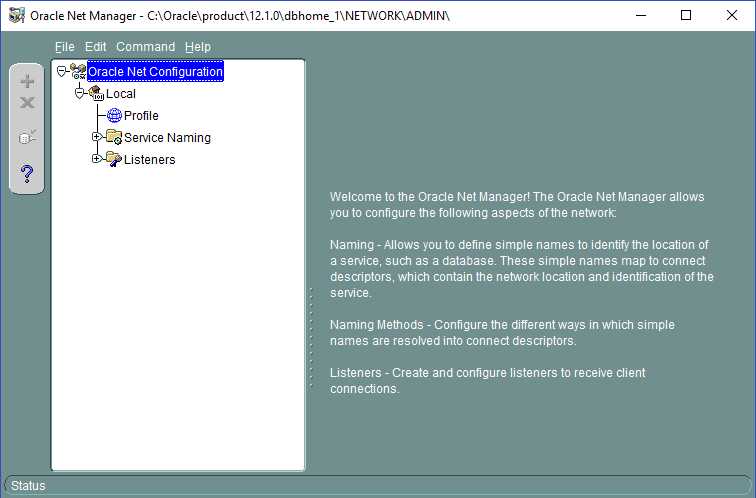
Task: Click the Local node icon
Action: coord(96,93)
